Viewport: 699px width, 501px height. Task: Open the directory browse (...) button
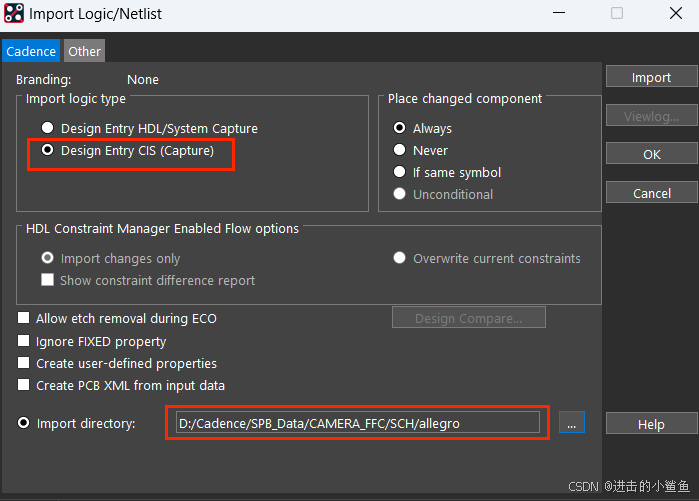[x=572, y=422]
